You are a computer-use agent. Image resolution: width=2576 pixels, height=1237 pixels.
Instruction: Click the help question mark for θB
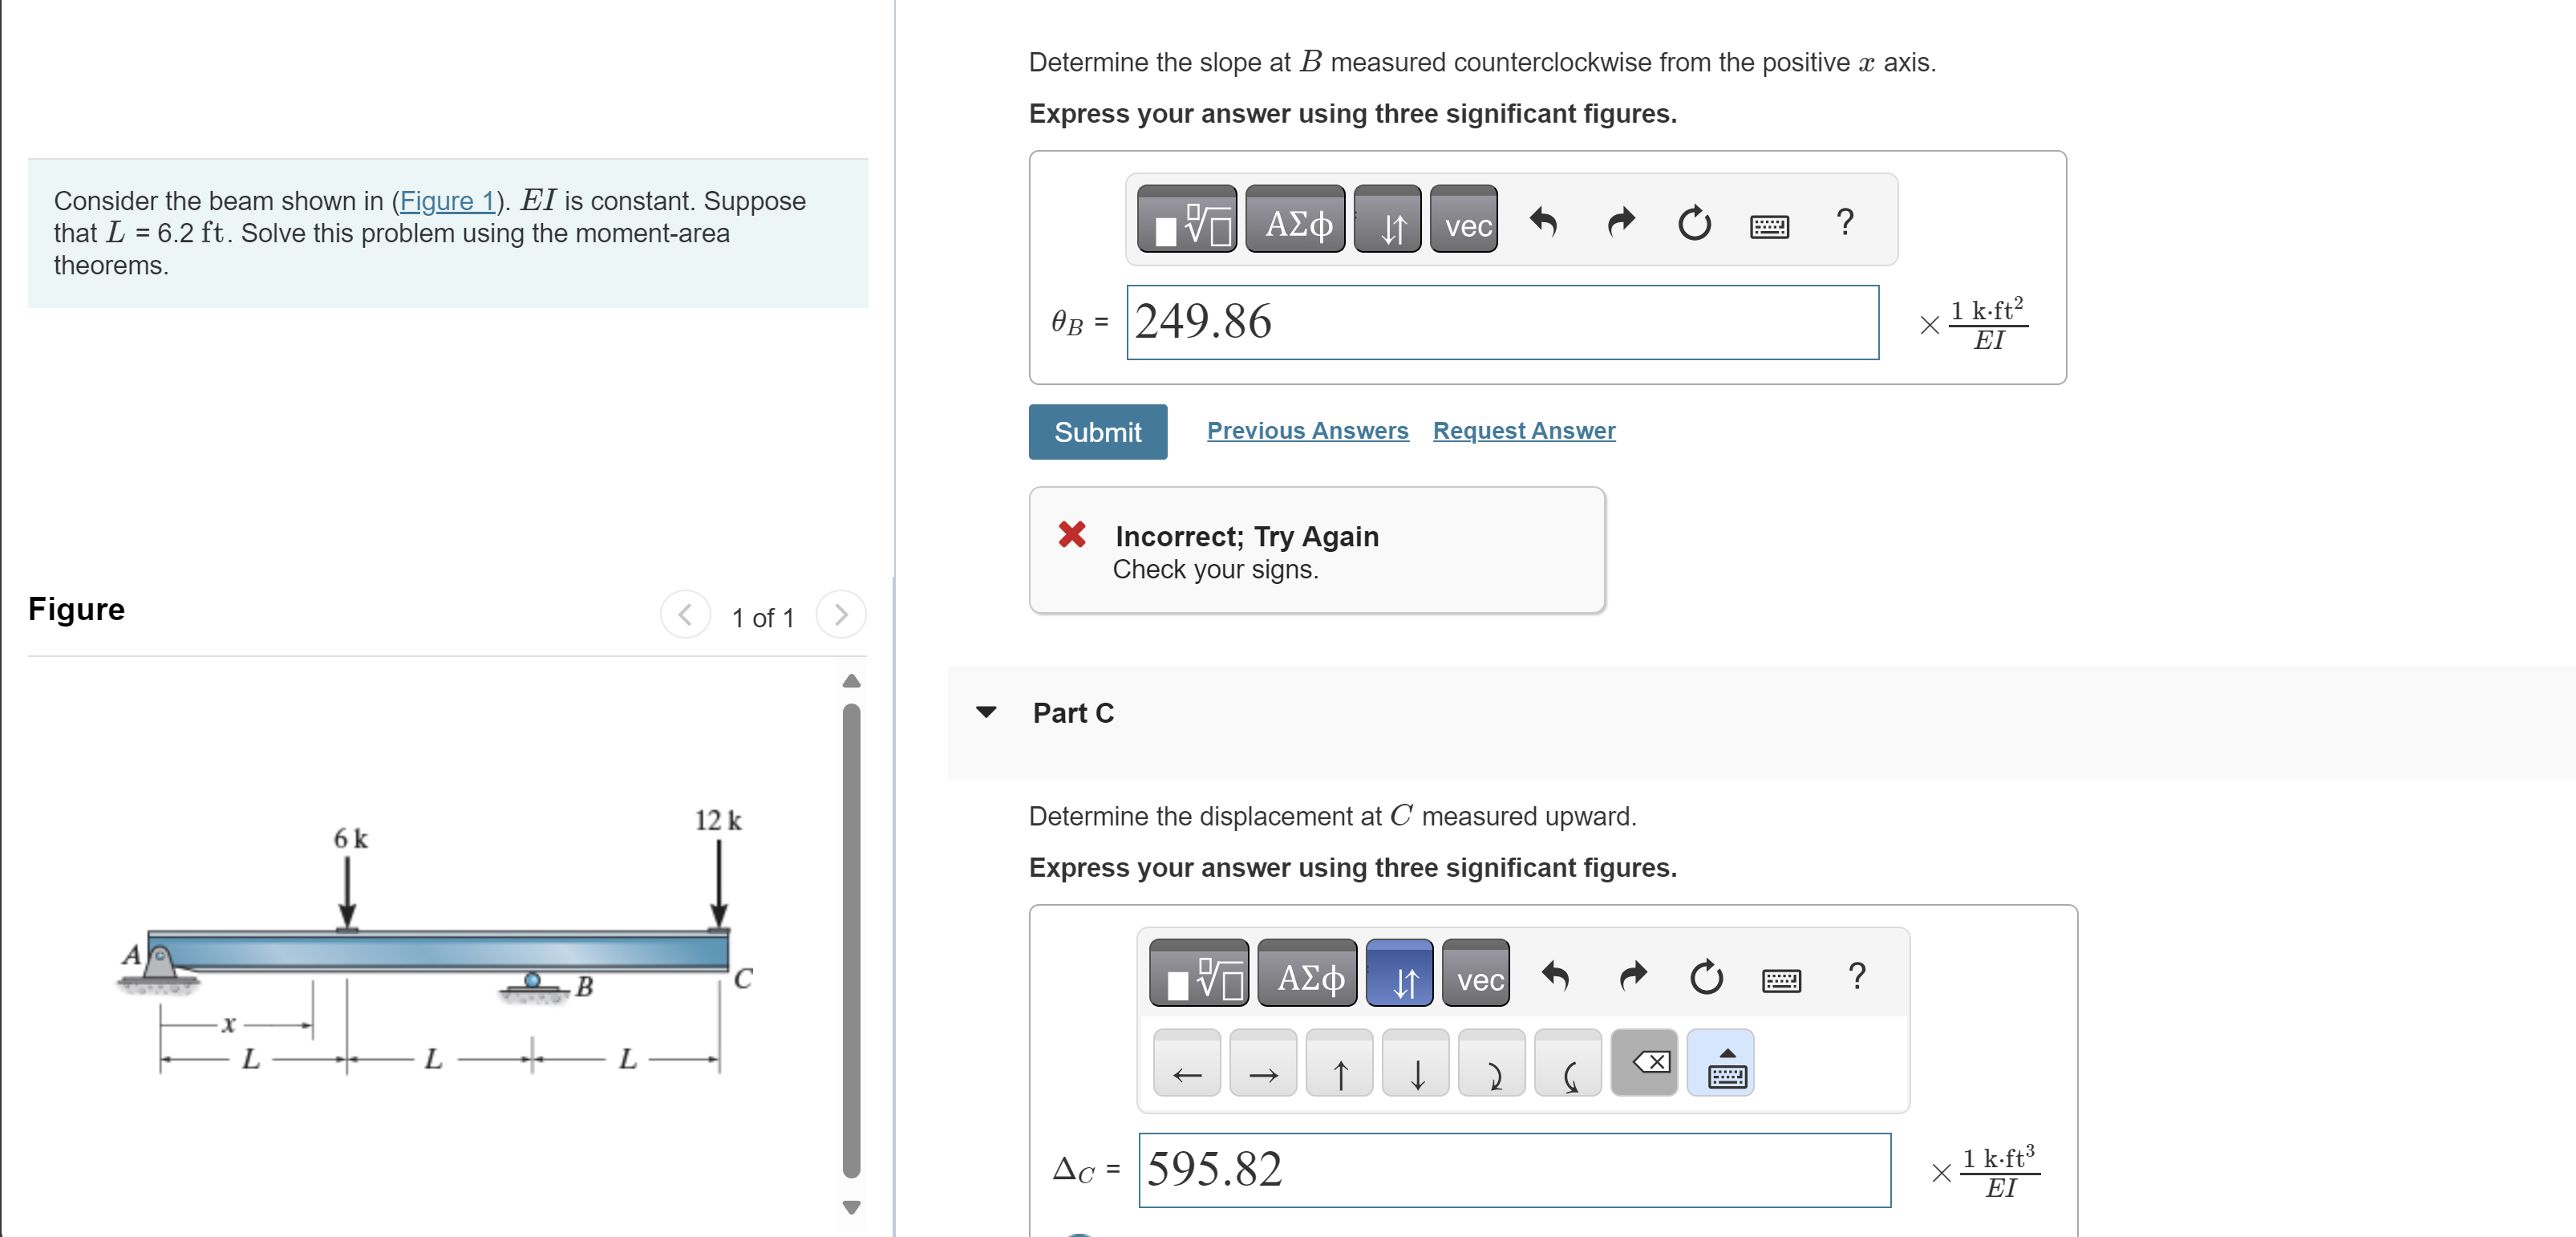1845,221
